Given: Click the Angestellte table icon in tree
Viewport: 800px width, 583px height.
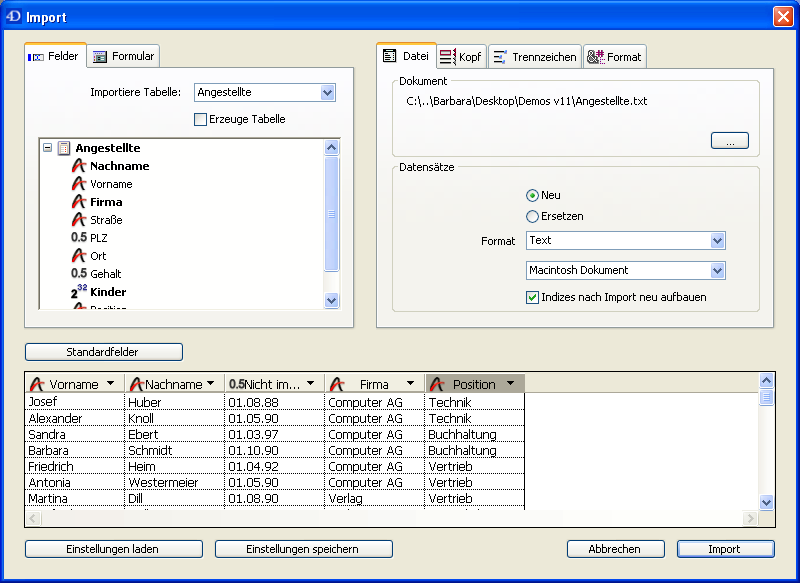Looking at the screenshot, I should click(x=64, y=148).
